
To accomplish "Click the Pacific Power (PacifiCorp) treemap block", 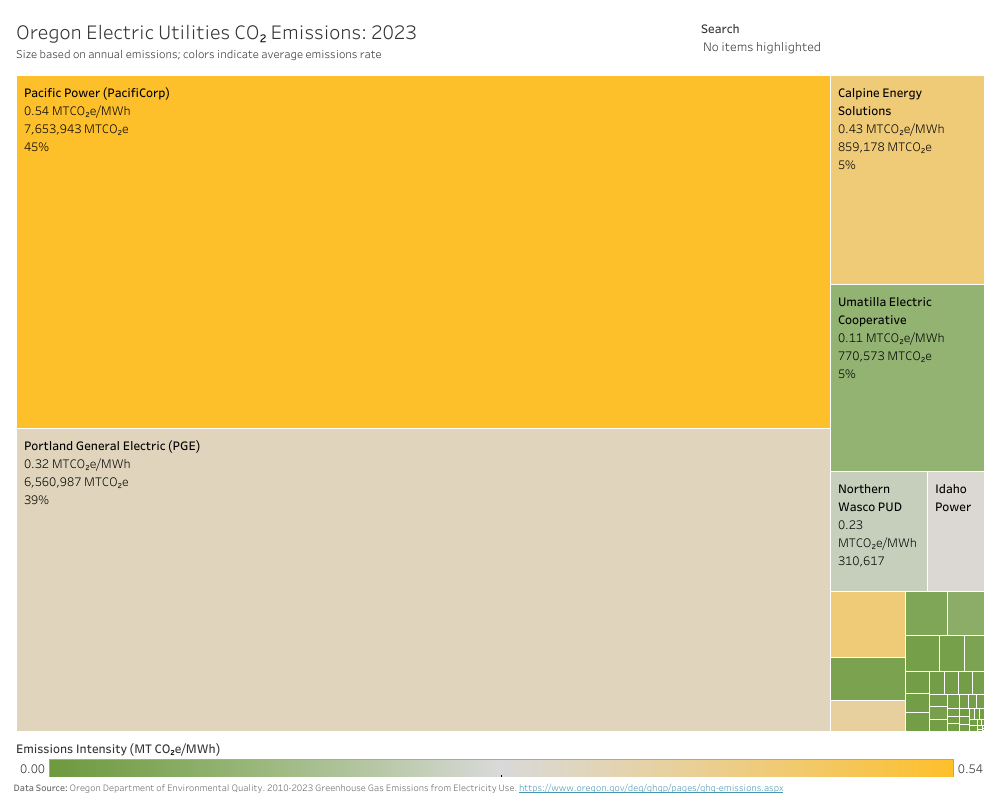I will pyautogui.click(x=423, y=252).
